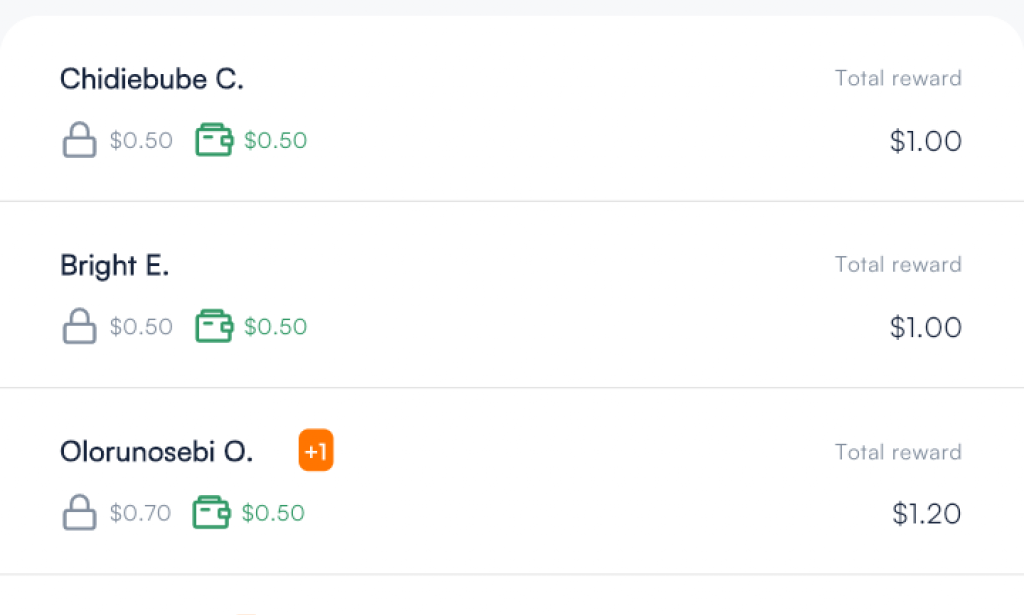Click the $0.70 locked amount for Olorunosebi O.
Screen dimensions: 1024x615
(140, 513)
